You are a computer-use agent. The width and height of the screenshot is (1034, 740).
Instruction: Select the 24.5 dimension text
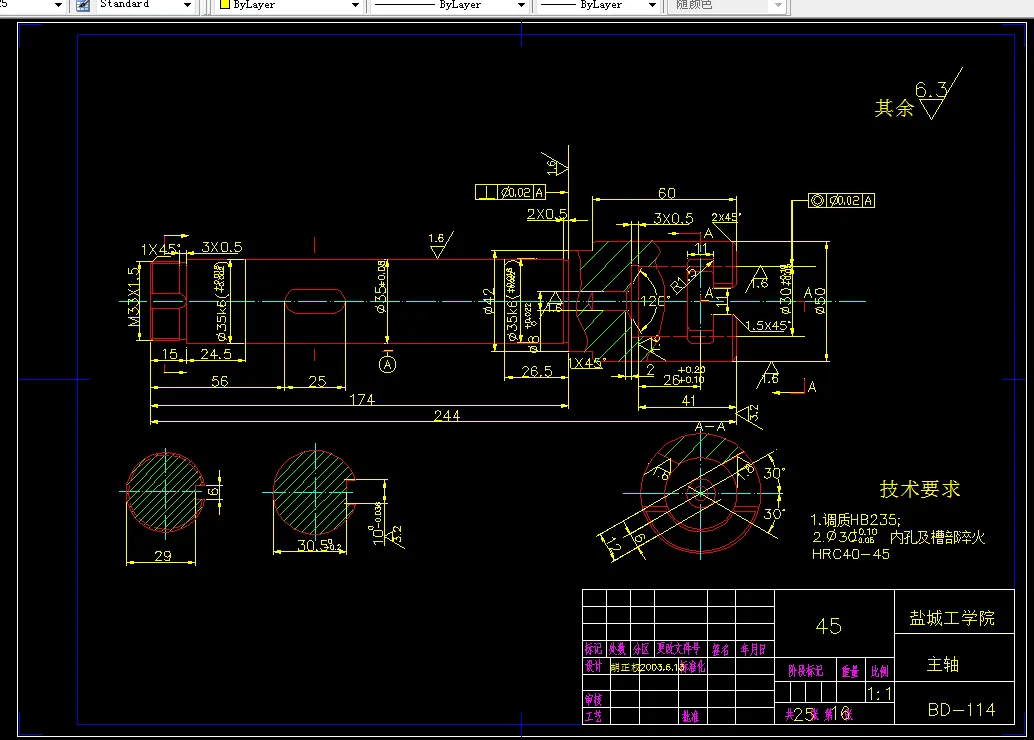pyautogui.click(x=216, y=354)
